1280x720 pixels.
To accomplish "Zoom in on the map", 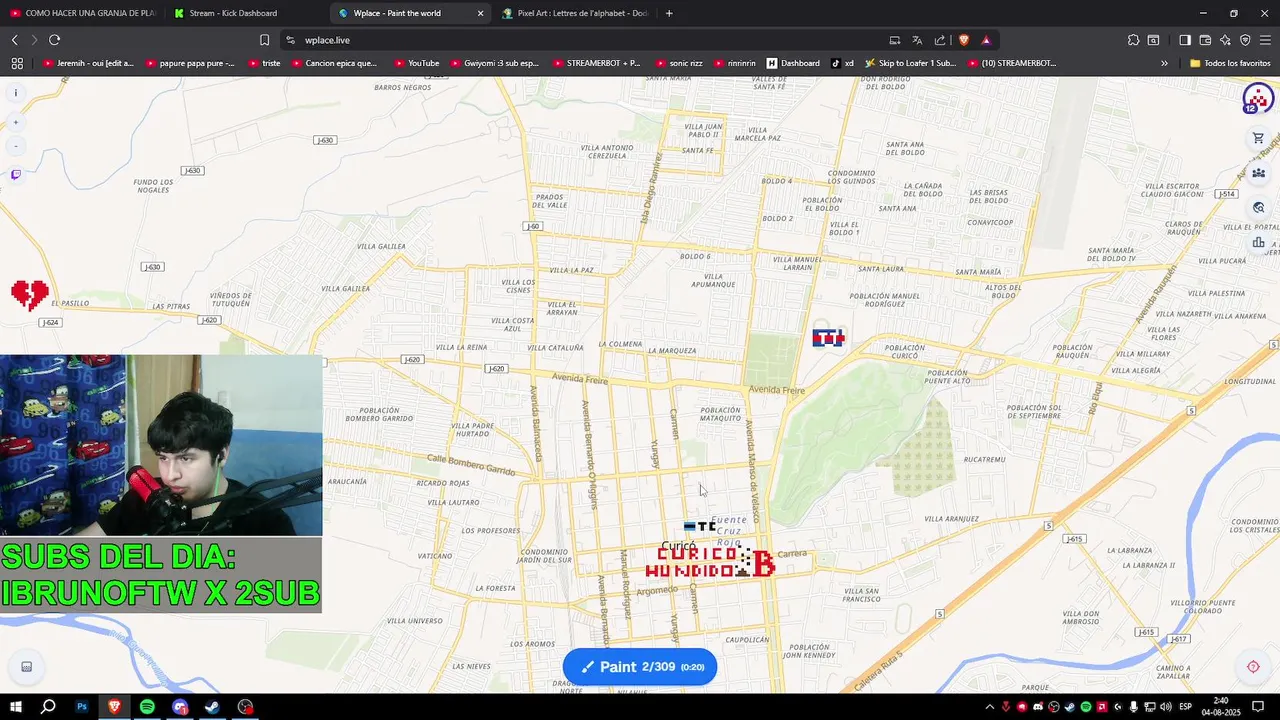I will pos(15,122).
